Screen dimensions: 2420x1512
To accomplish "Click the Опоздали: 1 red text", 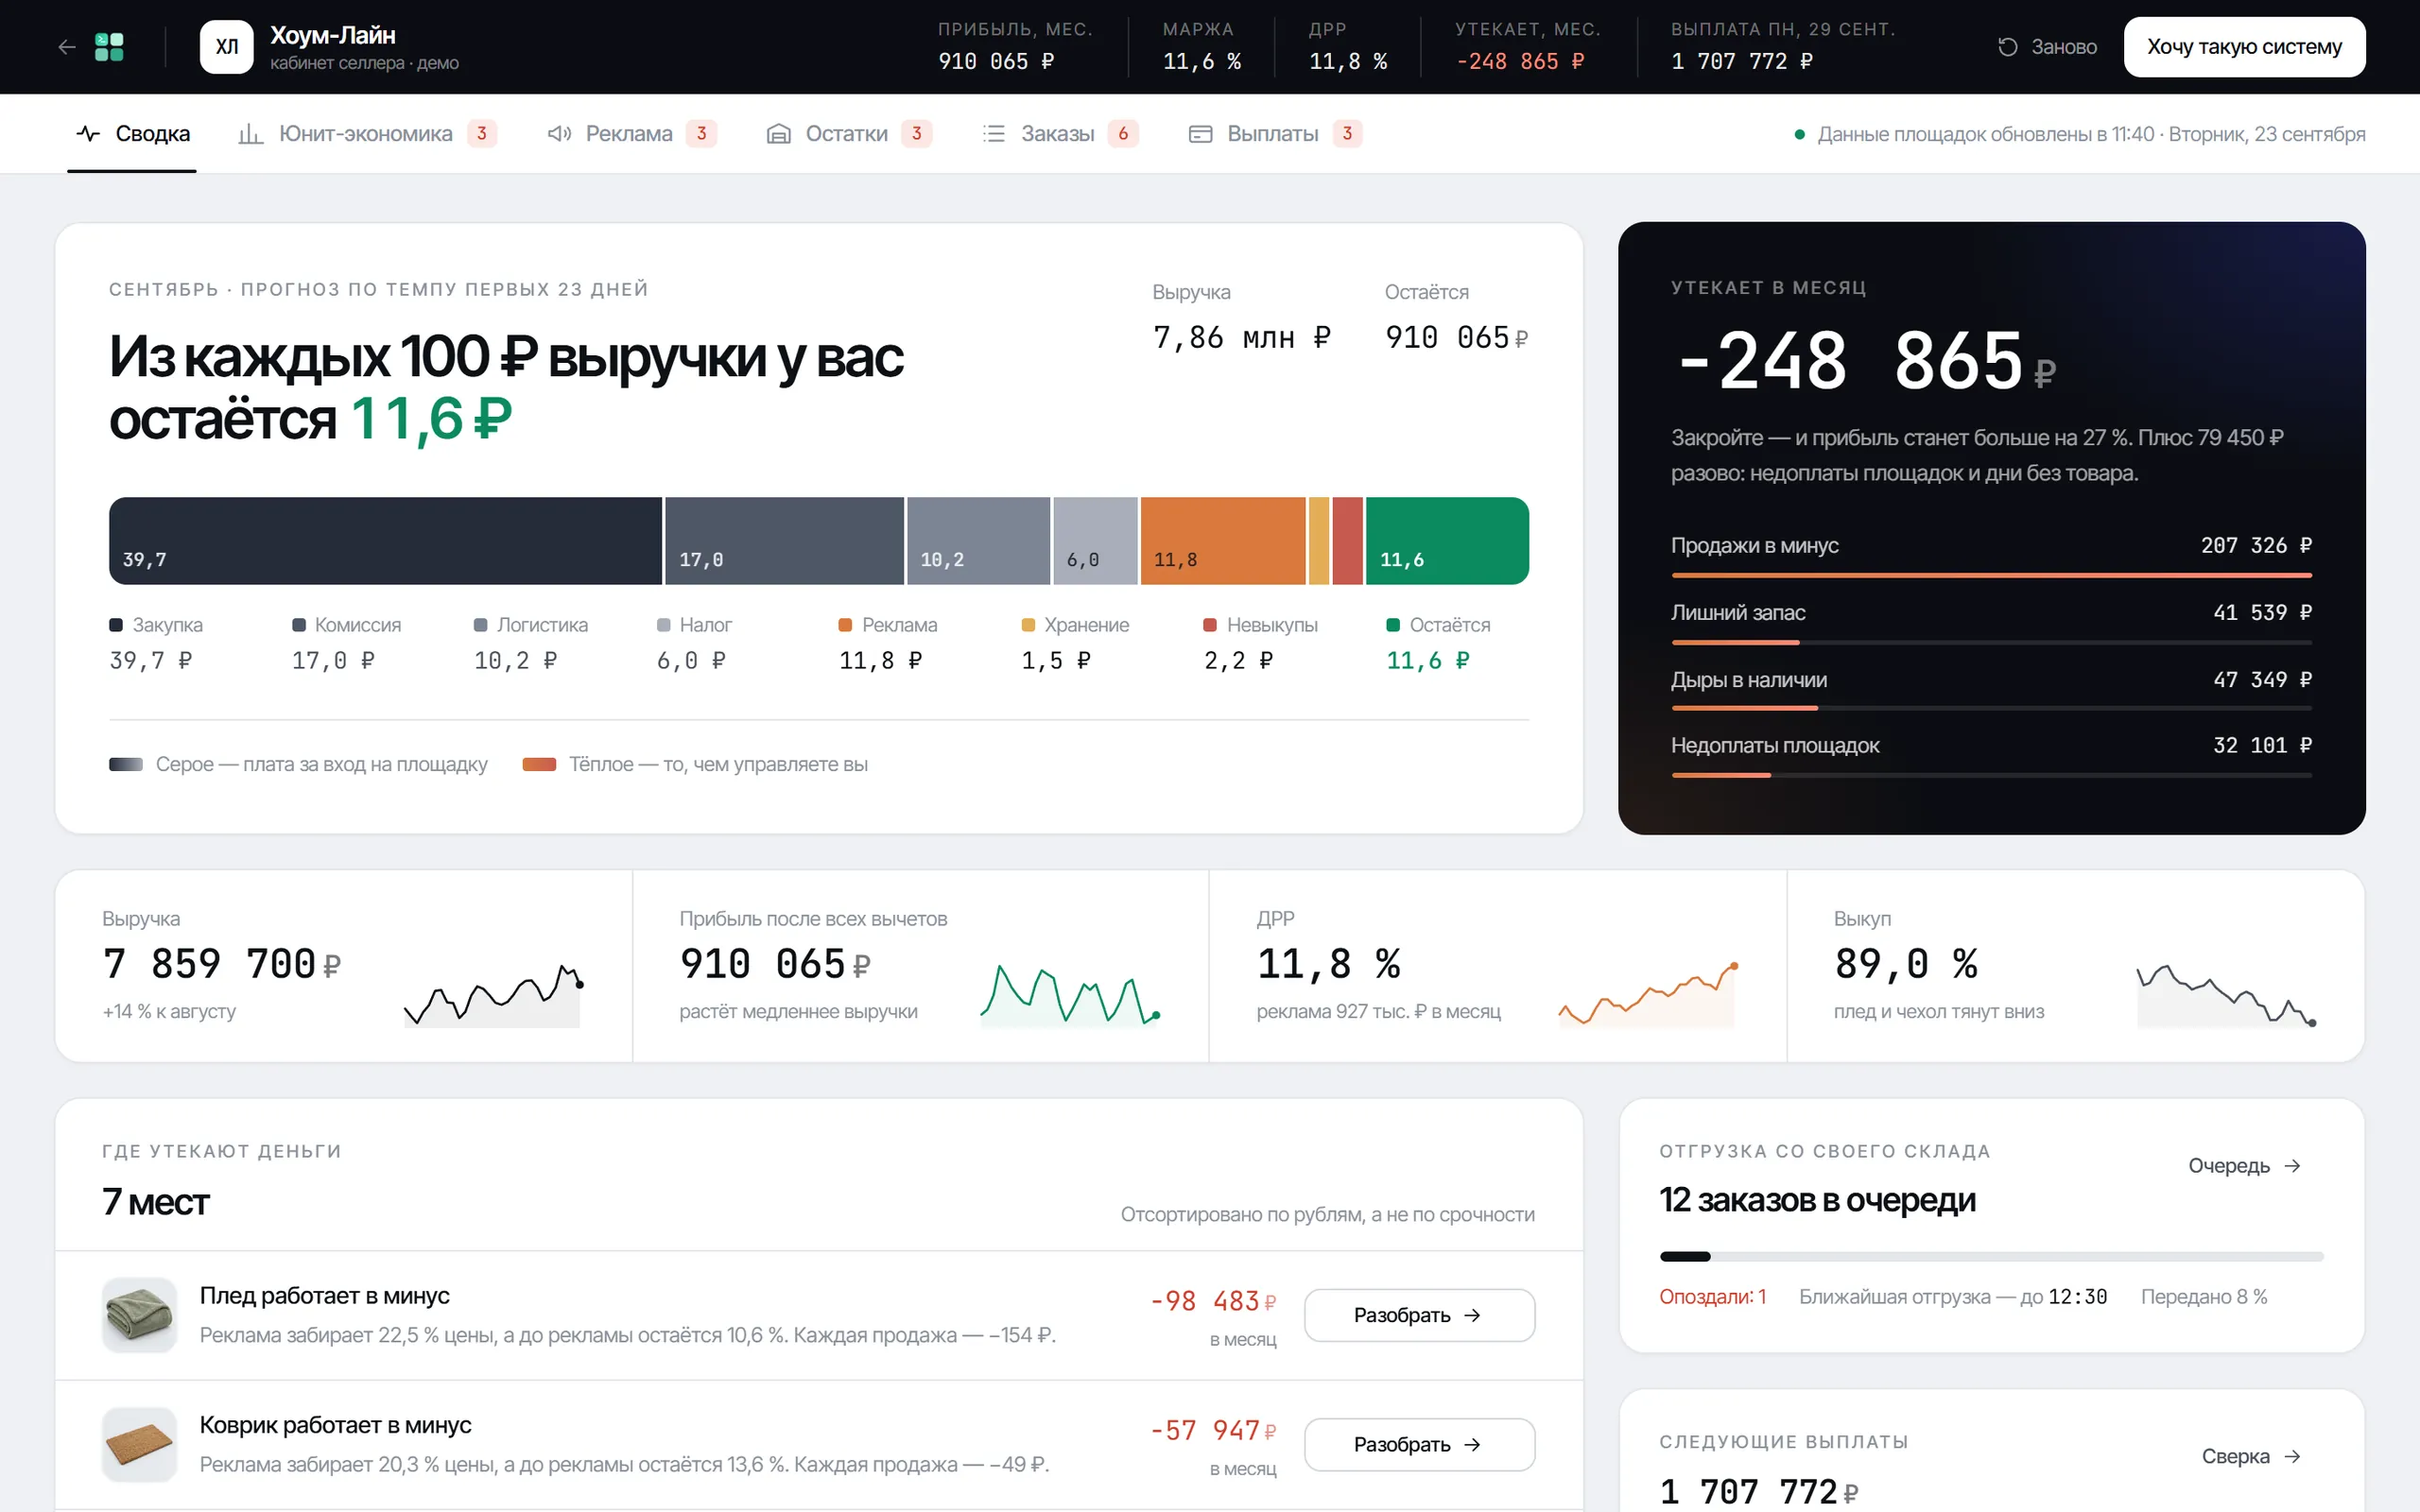I will coord(1712,1297).
